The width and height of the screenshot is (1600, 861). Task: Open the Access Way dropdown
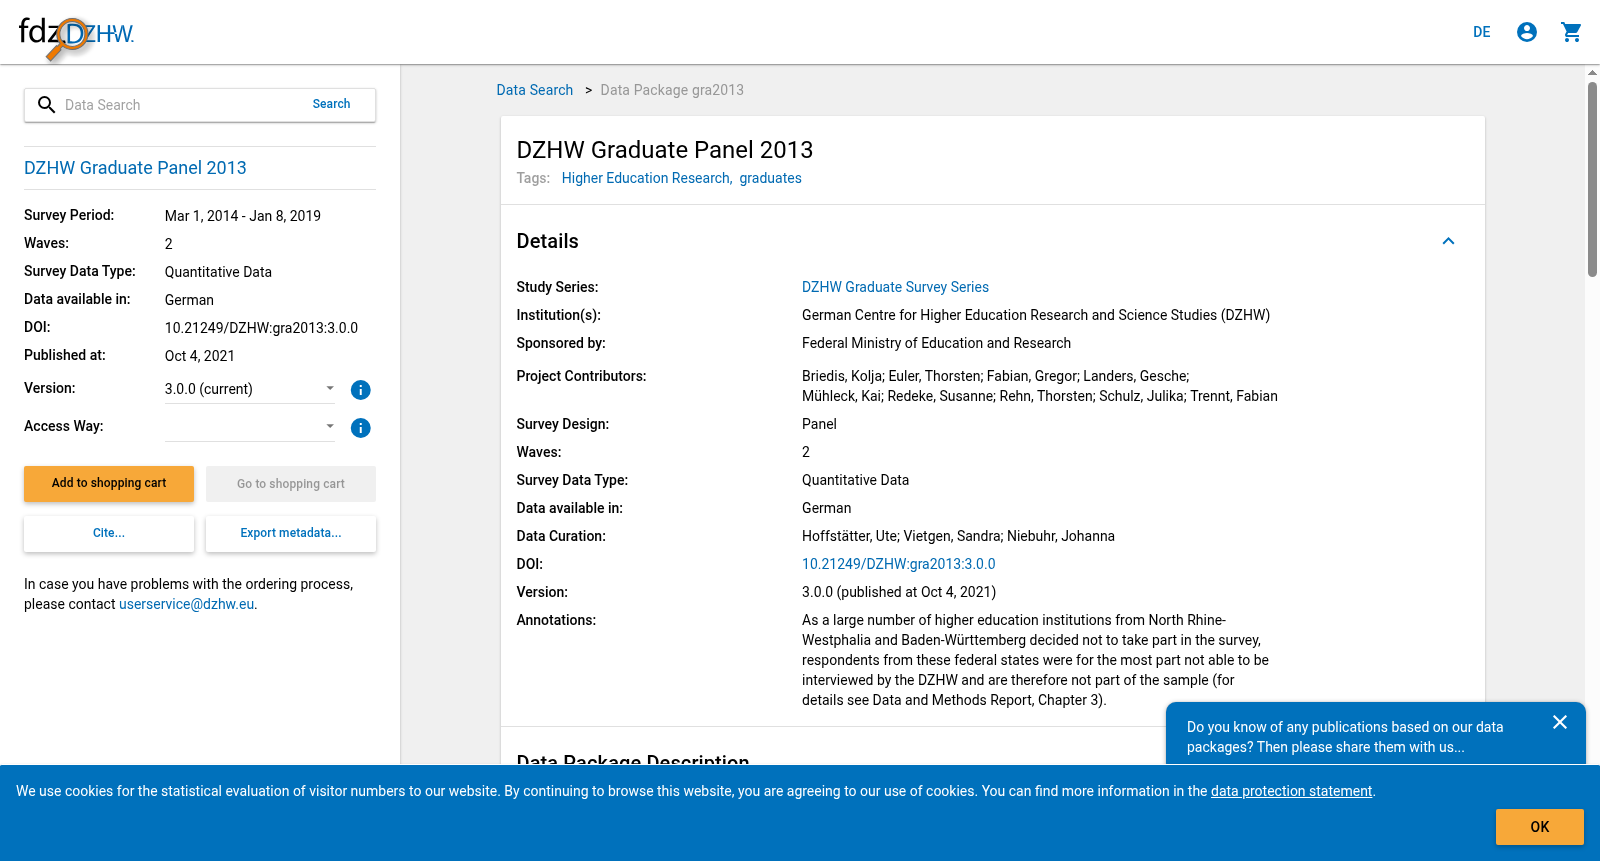[250, 427]
